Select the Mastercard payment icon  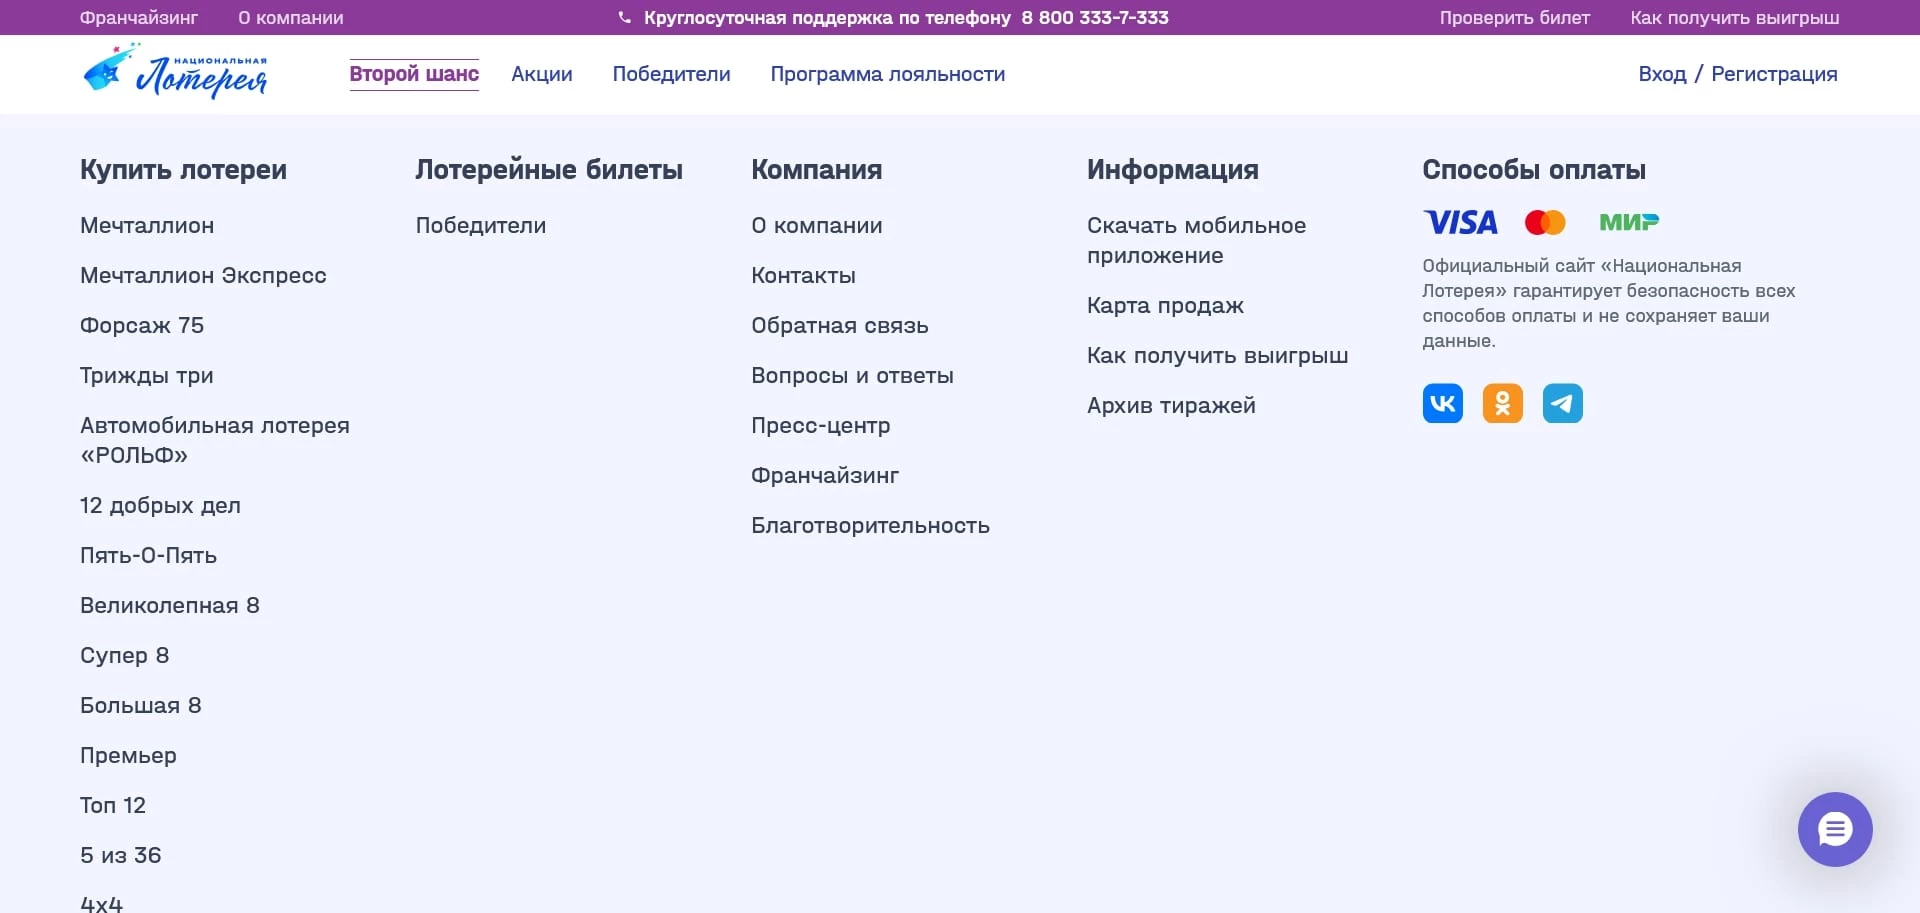click(x=1546, y=222)
